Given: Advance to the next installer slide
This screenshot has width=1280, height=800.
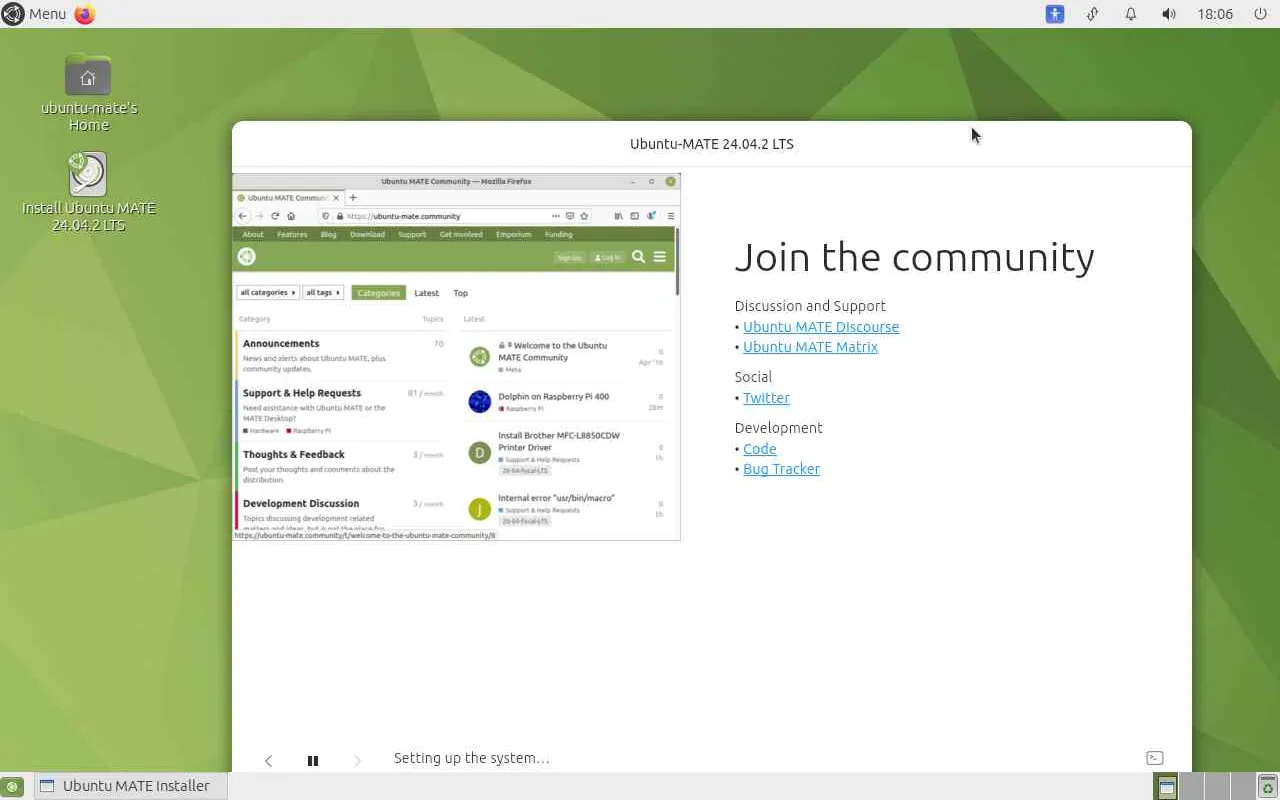Looking at the screenshot, I should pyautogui.click(x=357, y=760).
